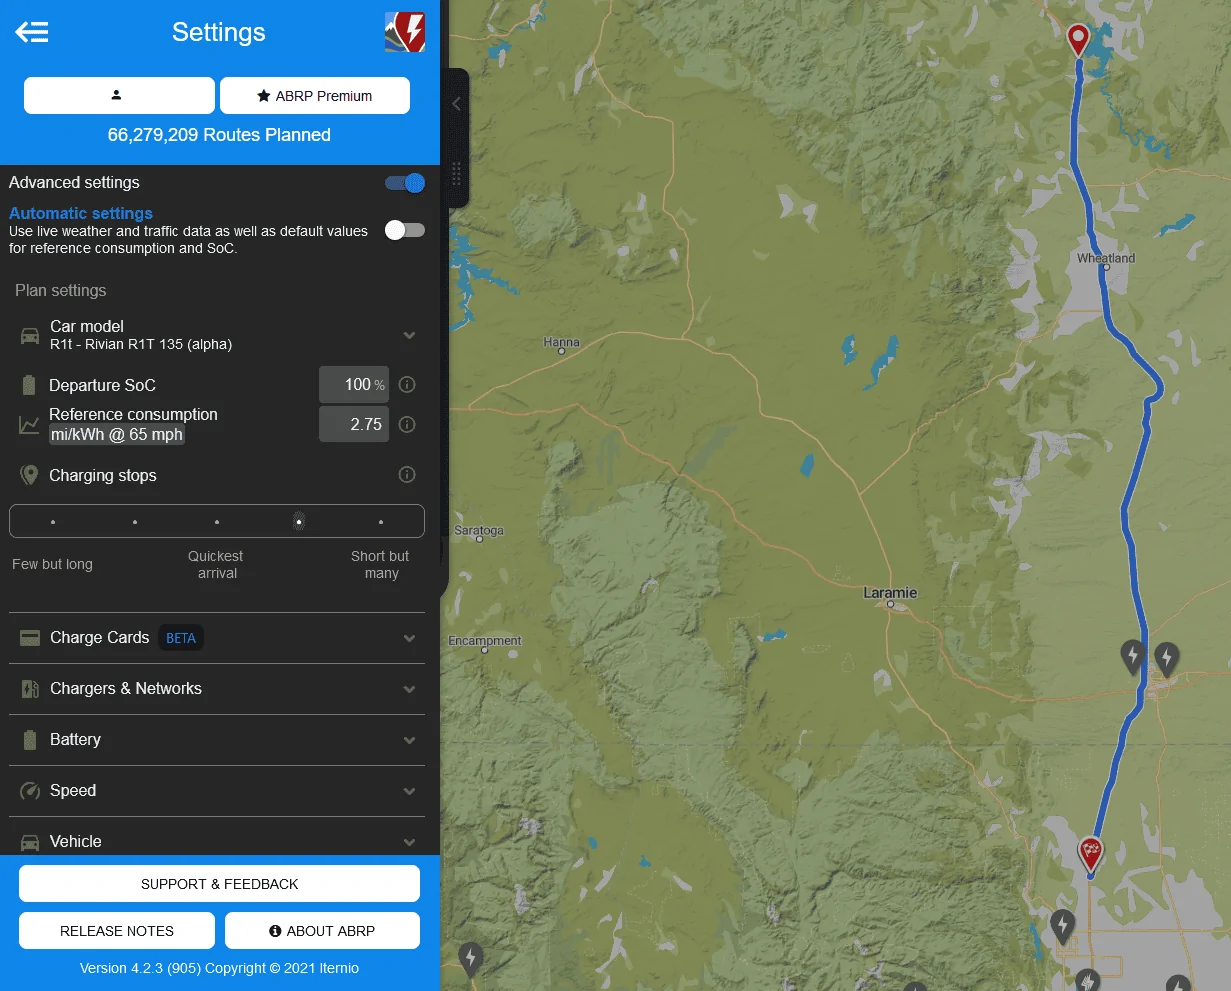Click the left charger marker near Cheyenne
Viewport: 1231px width, 991px height.
1132,658
